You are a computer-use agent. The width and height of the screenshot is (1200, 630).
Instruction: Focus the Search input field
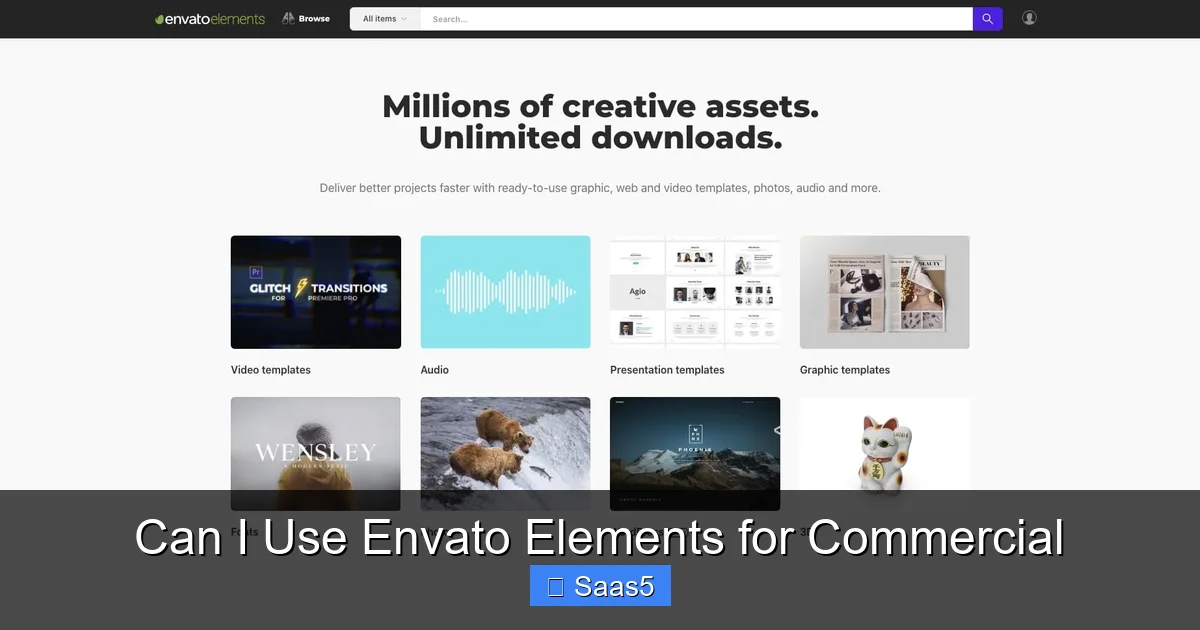[x=696, y=19]
